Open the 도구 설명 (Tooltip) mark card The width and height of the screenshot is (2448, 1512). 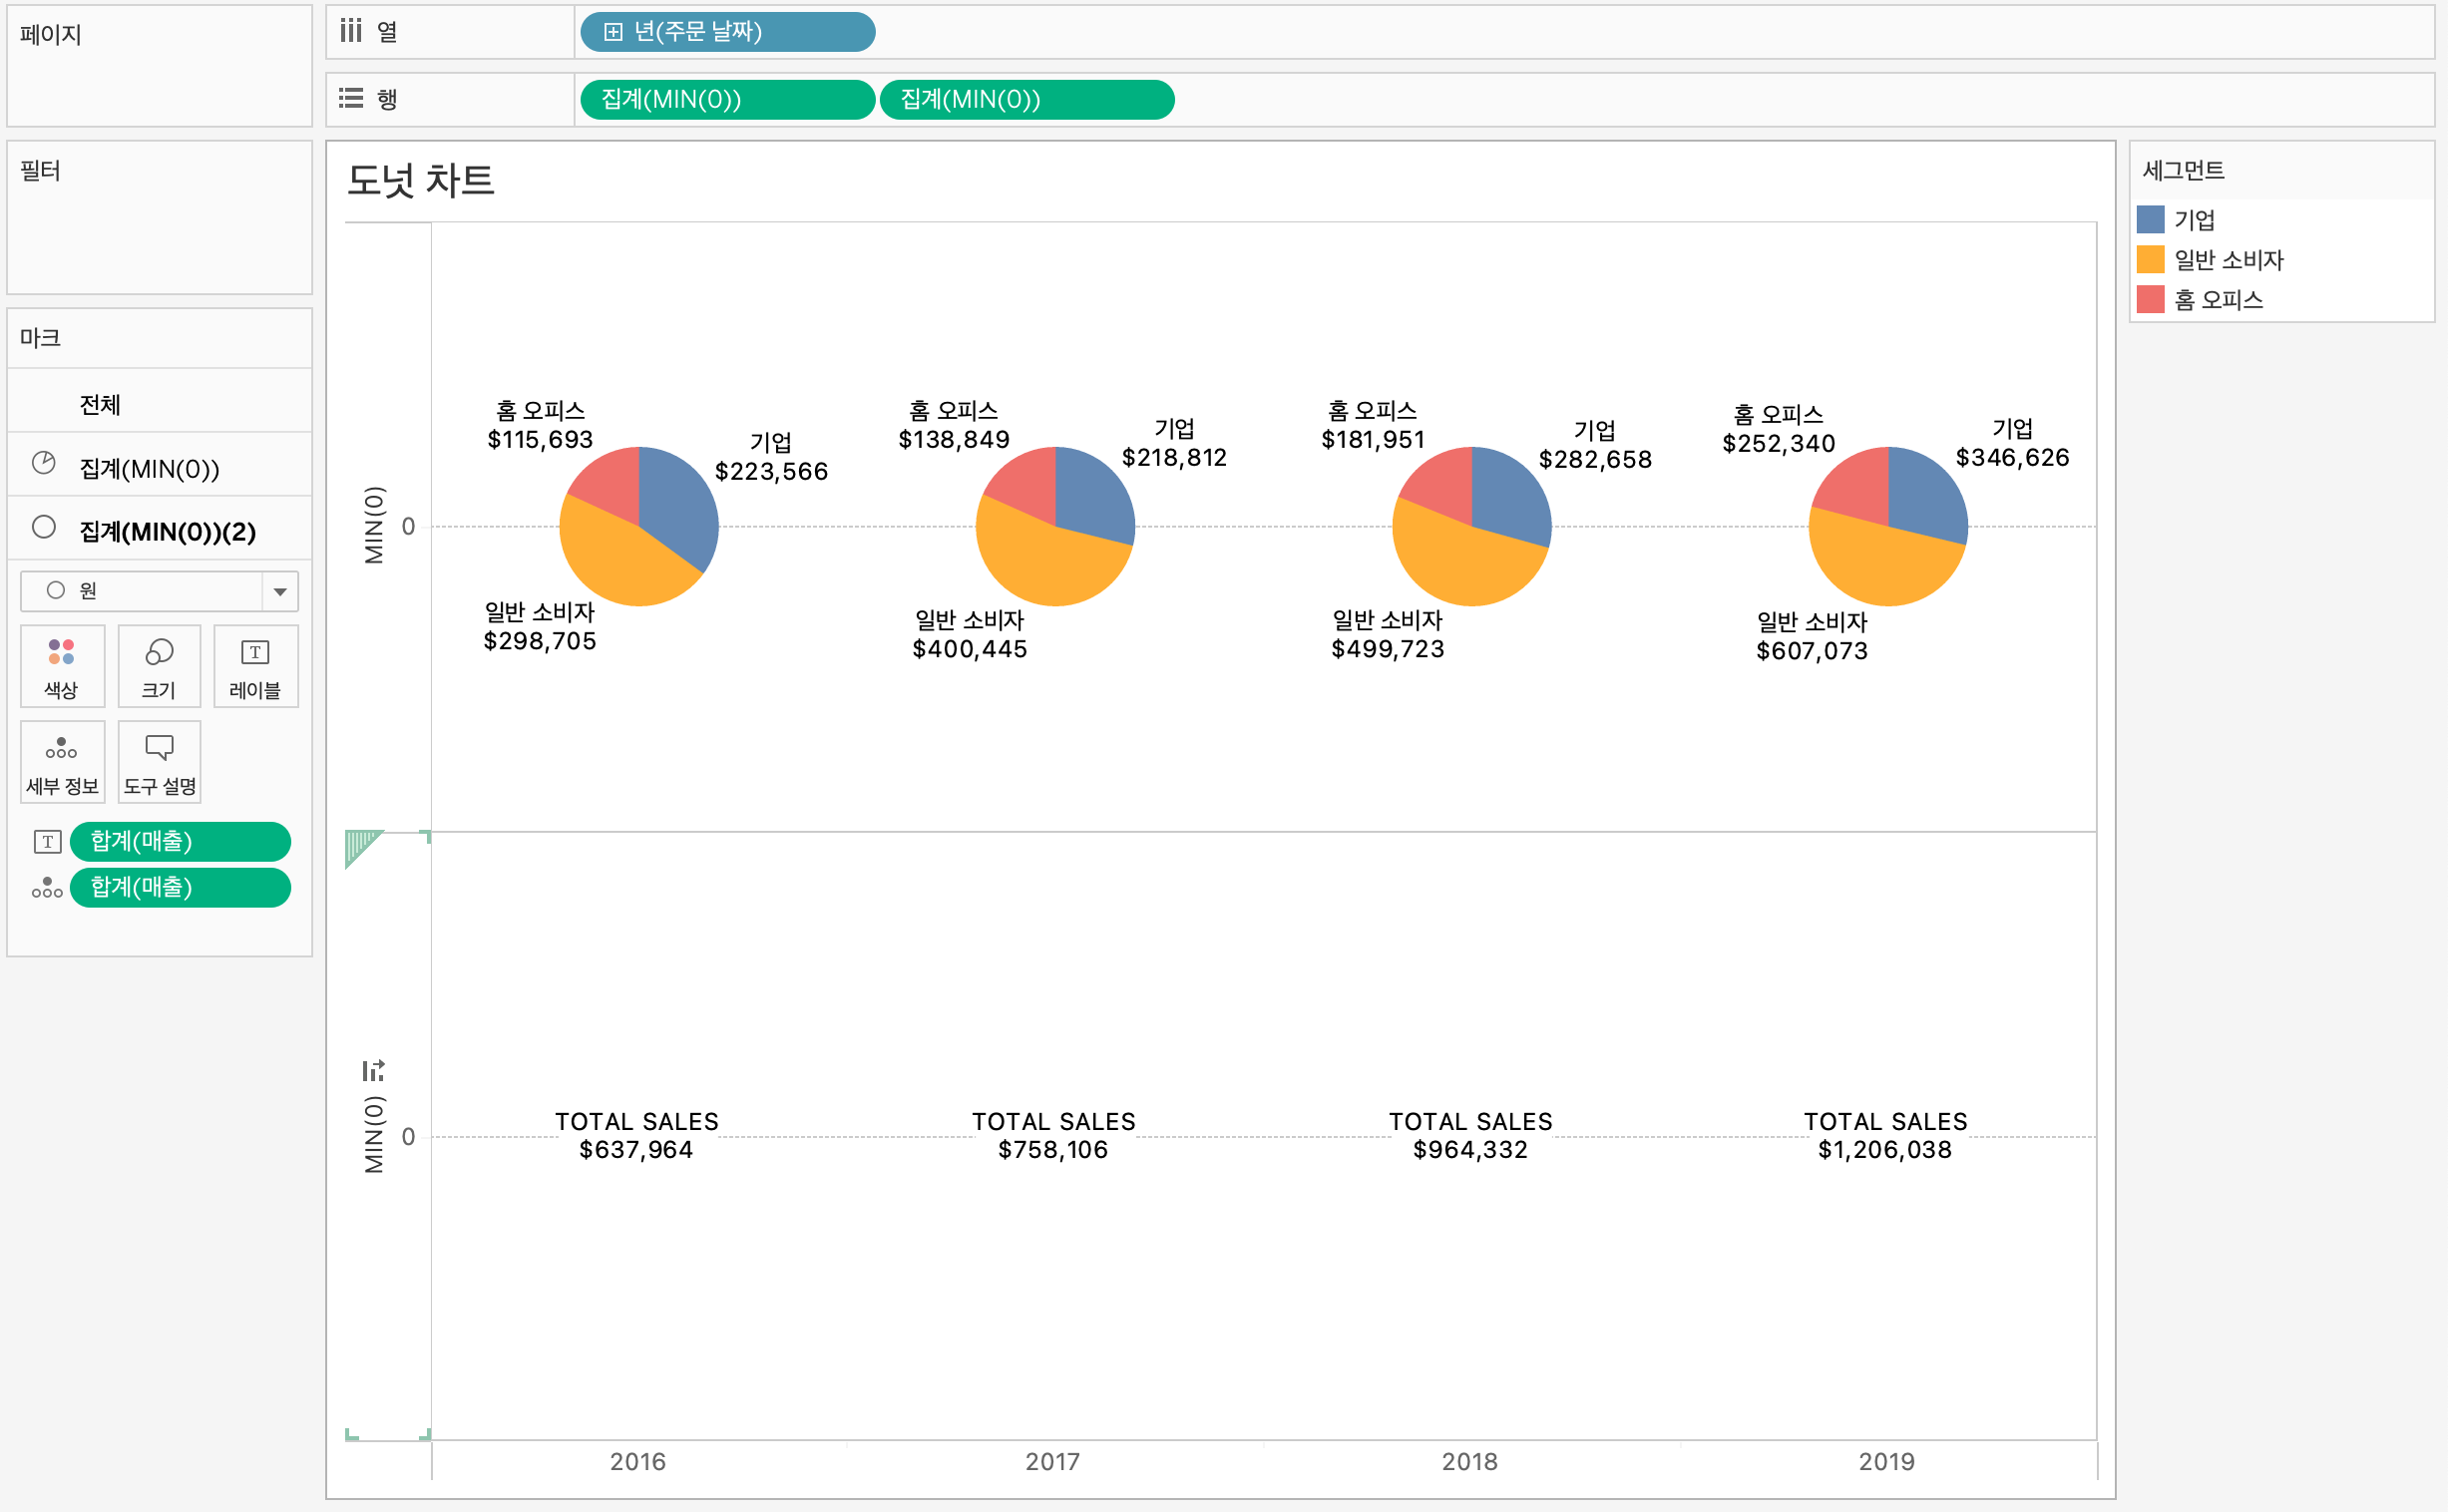click(159, 762)
